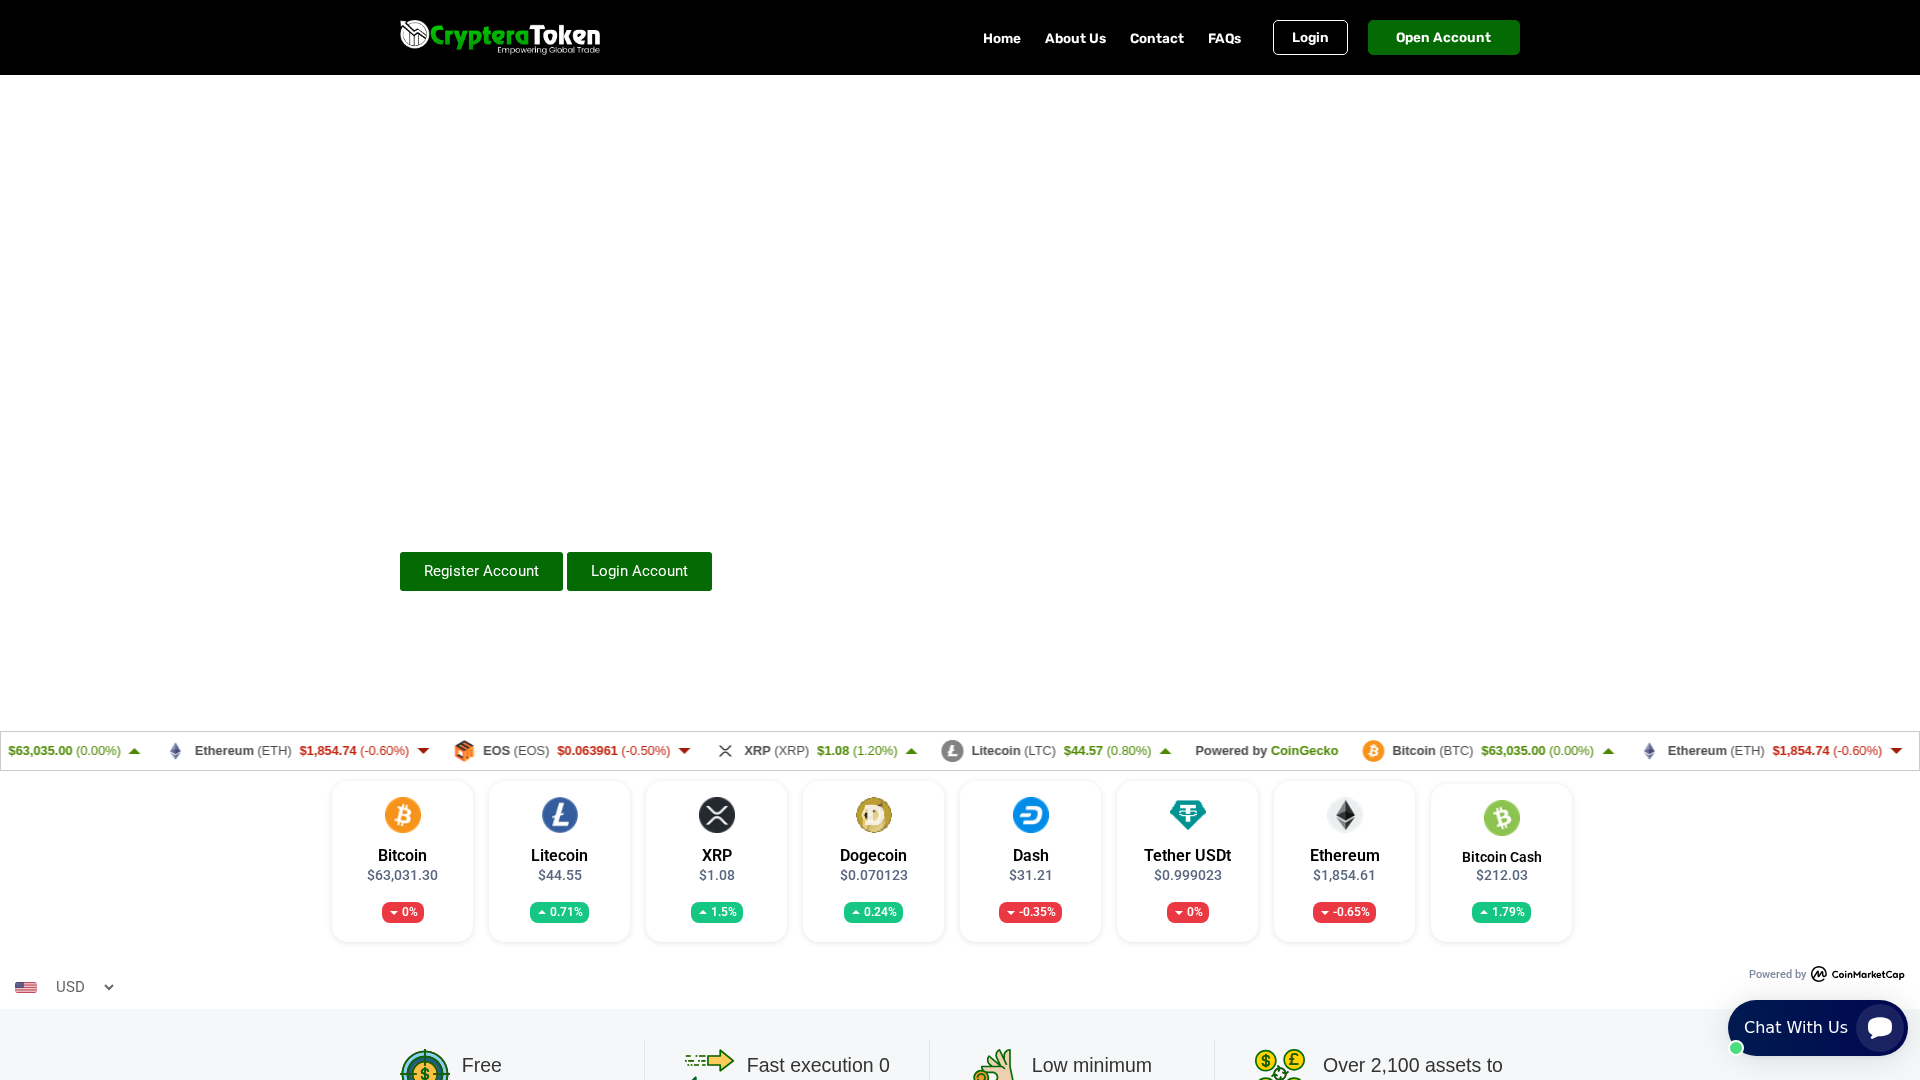This screenshot has width=1920, height=1080.
Task: Click the Tether USDt 0% change badge
Action: tap(1188, 912)
